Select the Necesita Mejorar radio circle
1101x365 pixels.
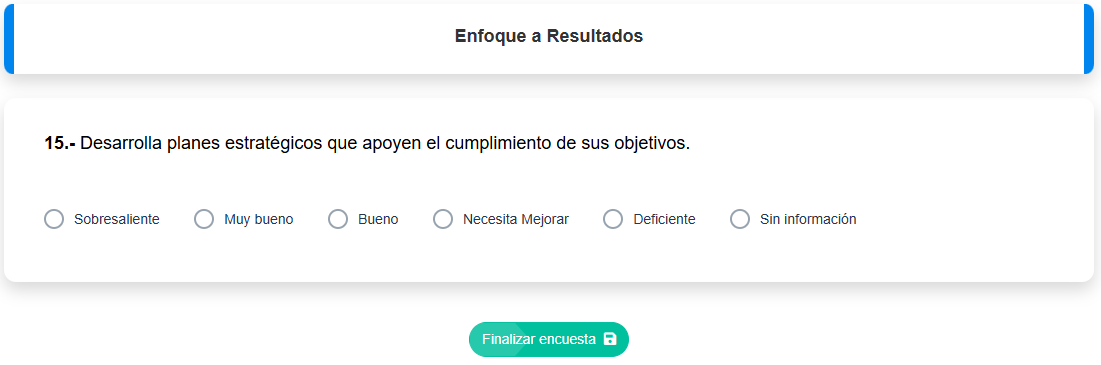pyautogui.click(x=443, y=219)
